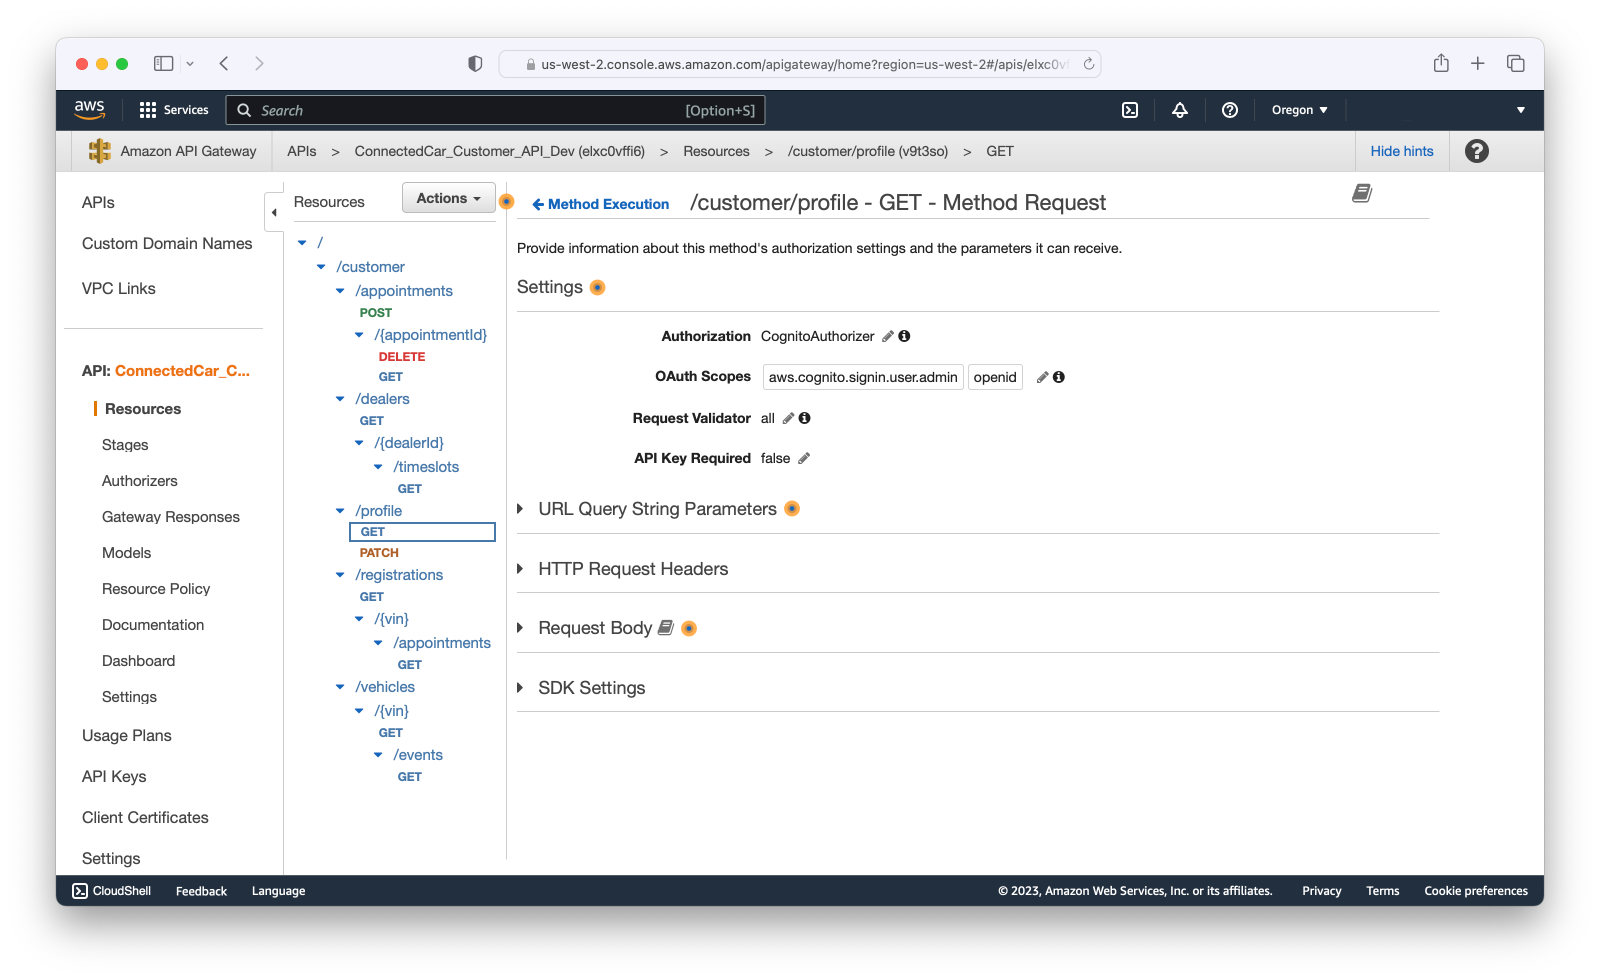Open CloudShell in footer
This screenshot has width=1600, height=980.
[x=112, y=891]
